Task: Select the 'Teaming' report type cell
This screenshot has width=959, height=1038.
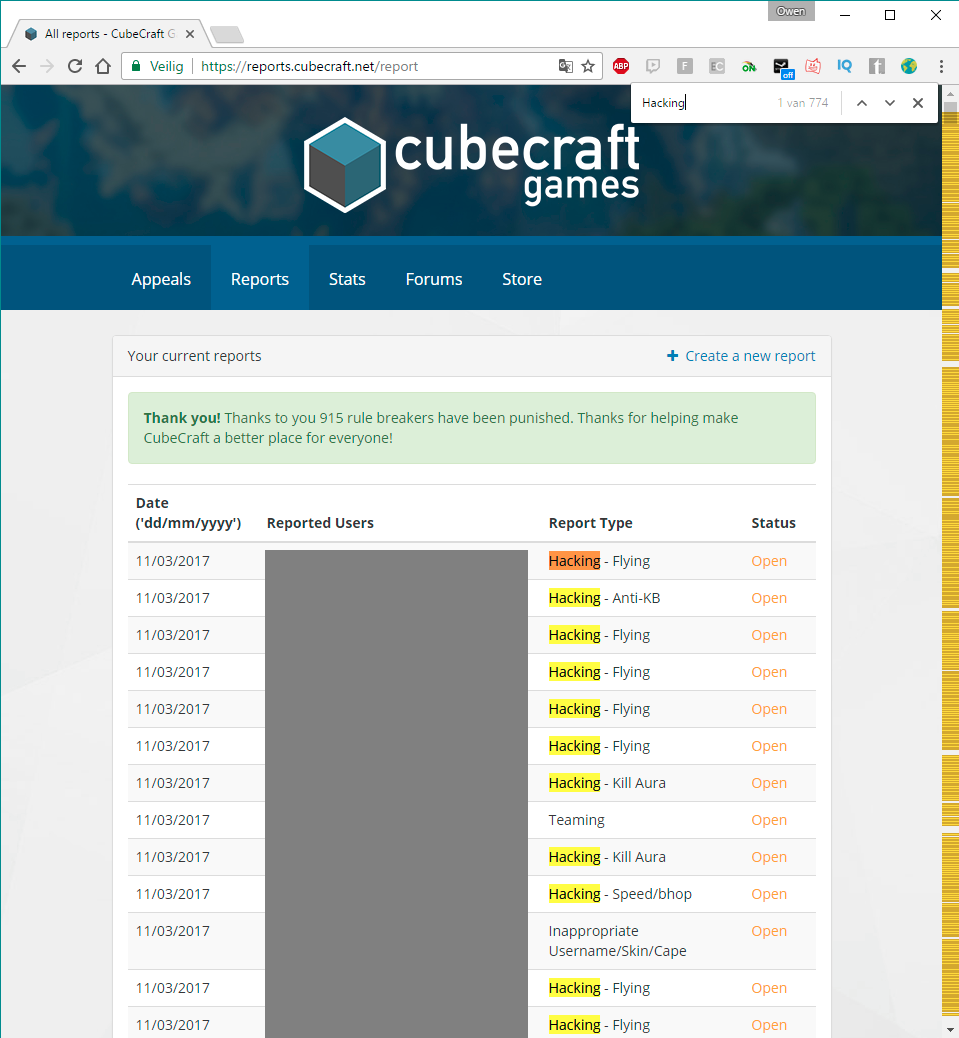Action: point(576,820)
